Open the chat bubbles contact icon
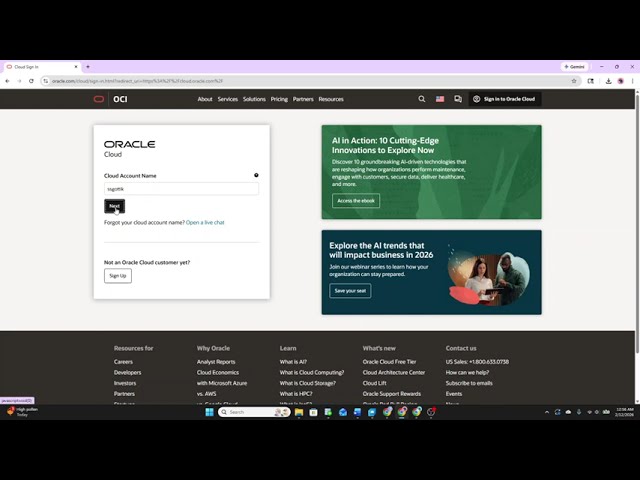Viewport: 640px width, 480px height. point(458,99)
